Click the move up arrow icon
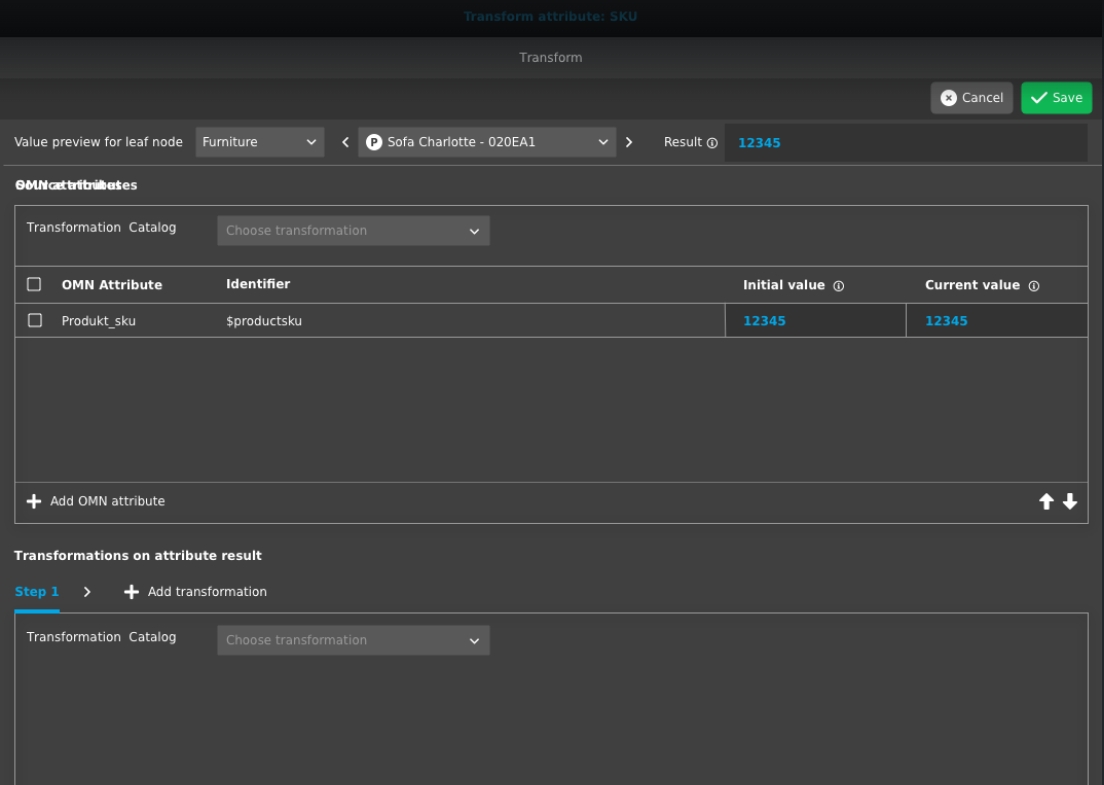This screenshot has height=785, width=1104. pyautogui.click(x=1047, y=502)
